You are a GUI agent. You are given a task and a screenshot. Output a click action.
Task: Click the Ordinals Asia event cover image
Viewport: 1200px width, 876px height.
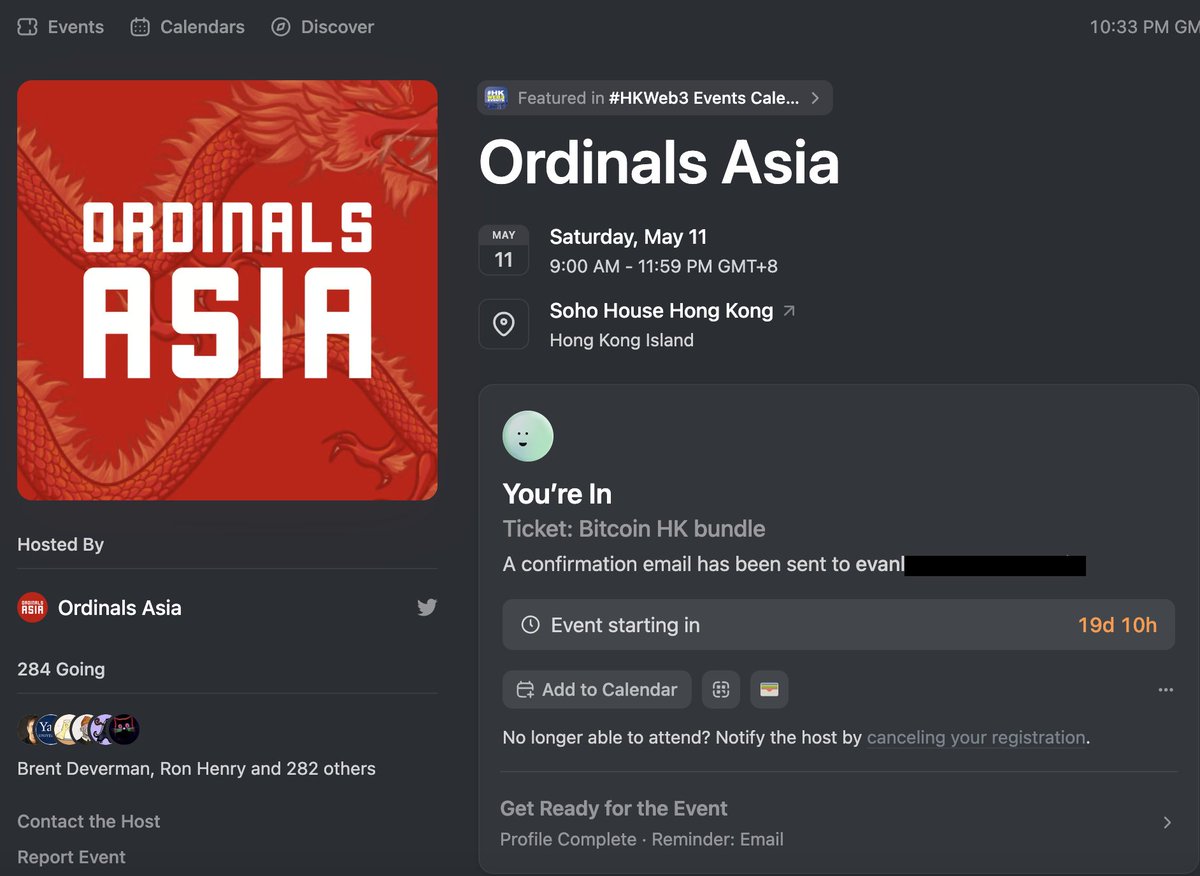pyautogui.click(x=227, y=290)
